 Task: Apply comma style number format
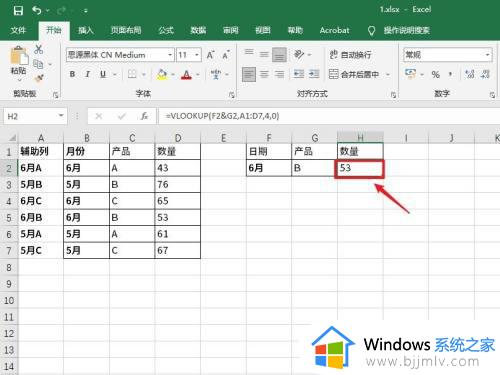pos(450,74)
